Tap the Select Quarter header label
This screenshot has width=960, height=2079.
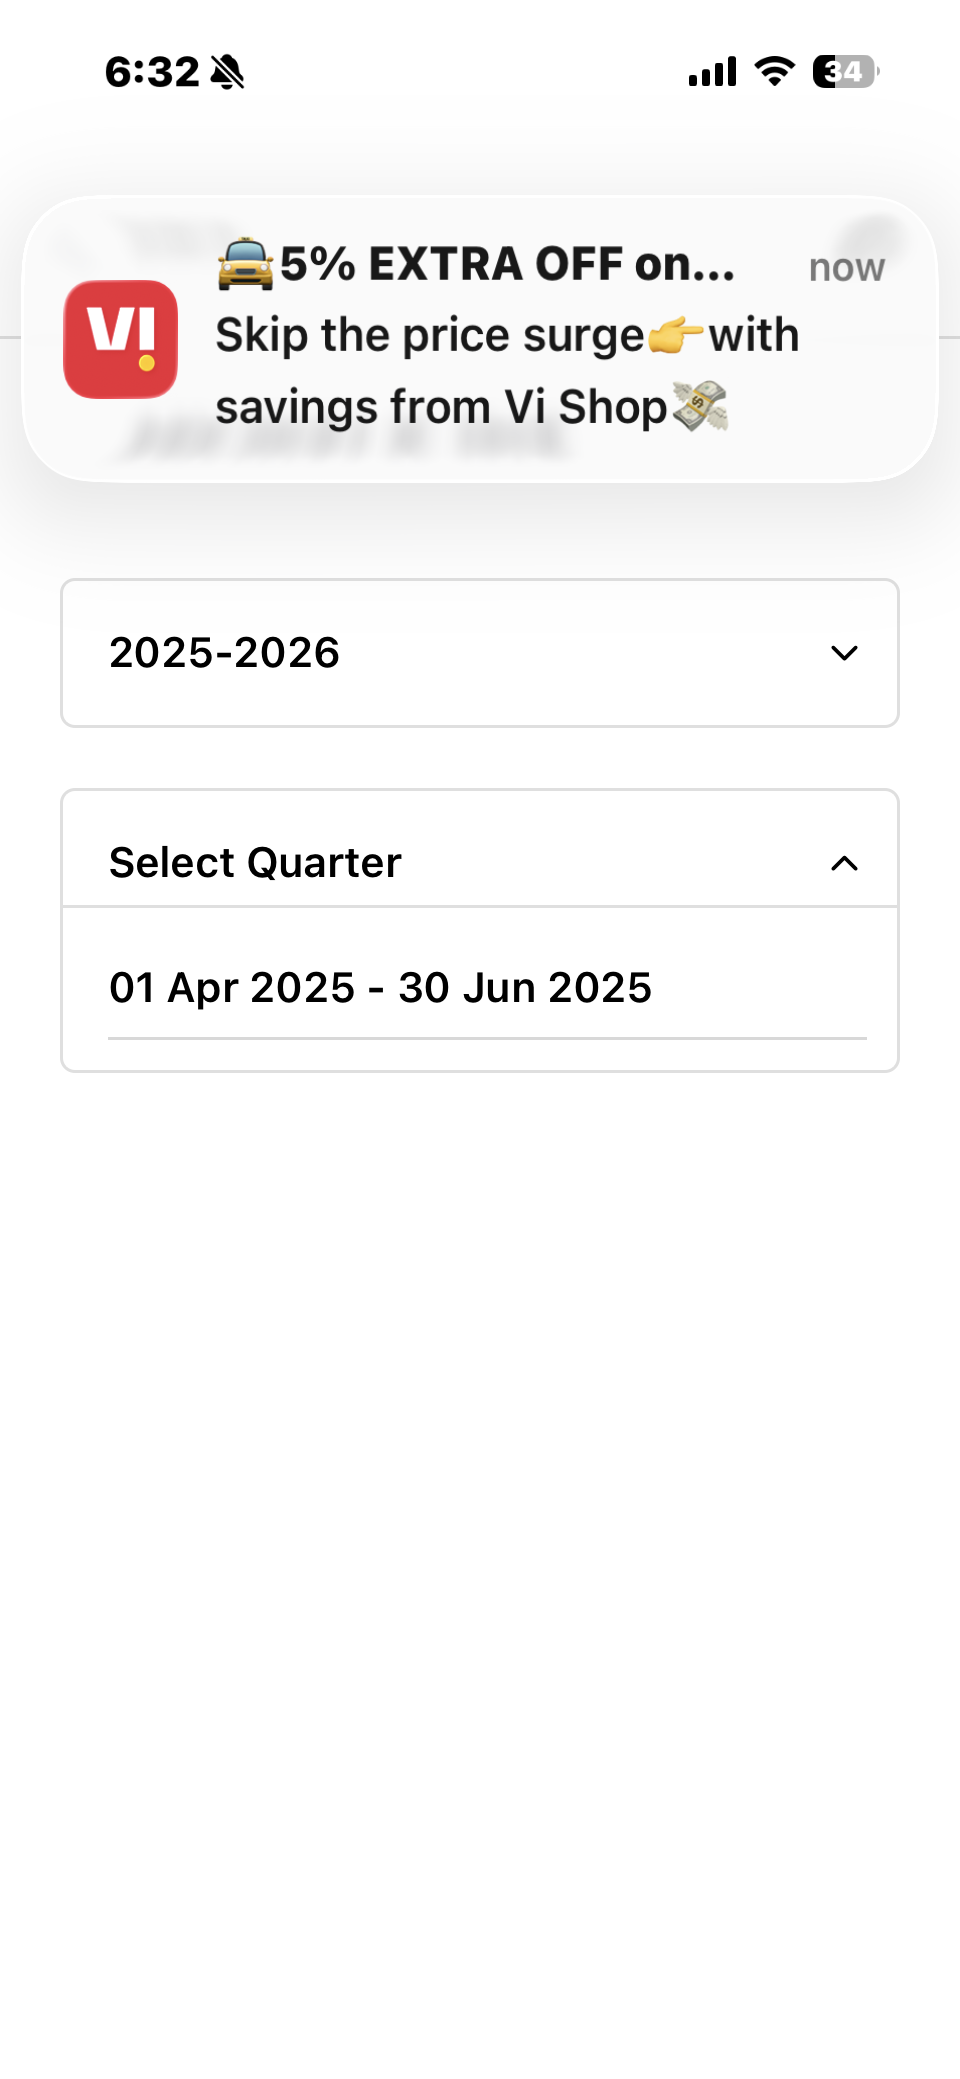(x=255, y=863)
